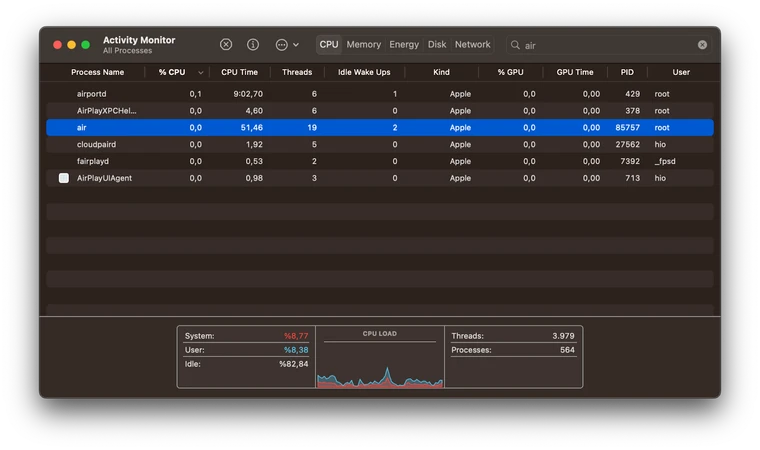Screen dimensions: 760x450
Task: Switch to the Disk tab
Action: [437, 45]
